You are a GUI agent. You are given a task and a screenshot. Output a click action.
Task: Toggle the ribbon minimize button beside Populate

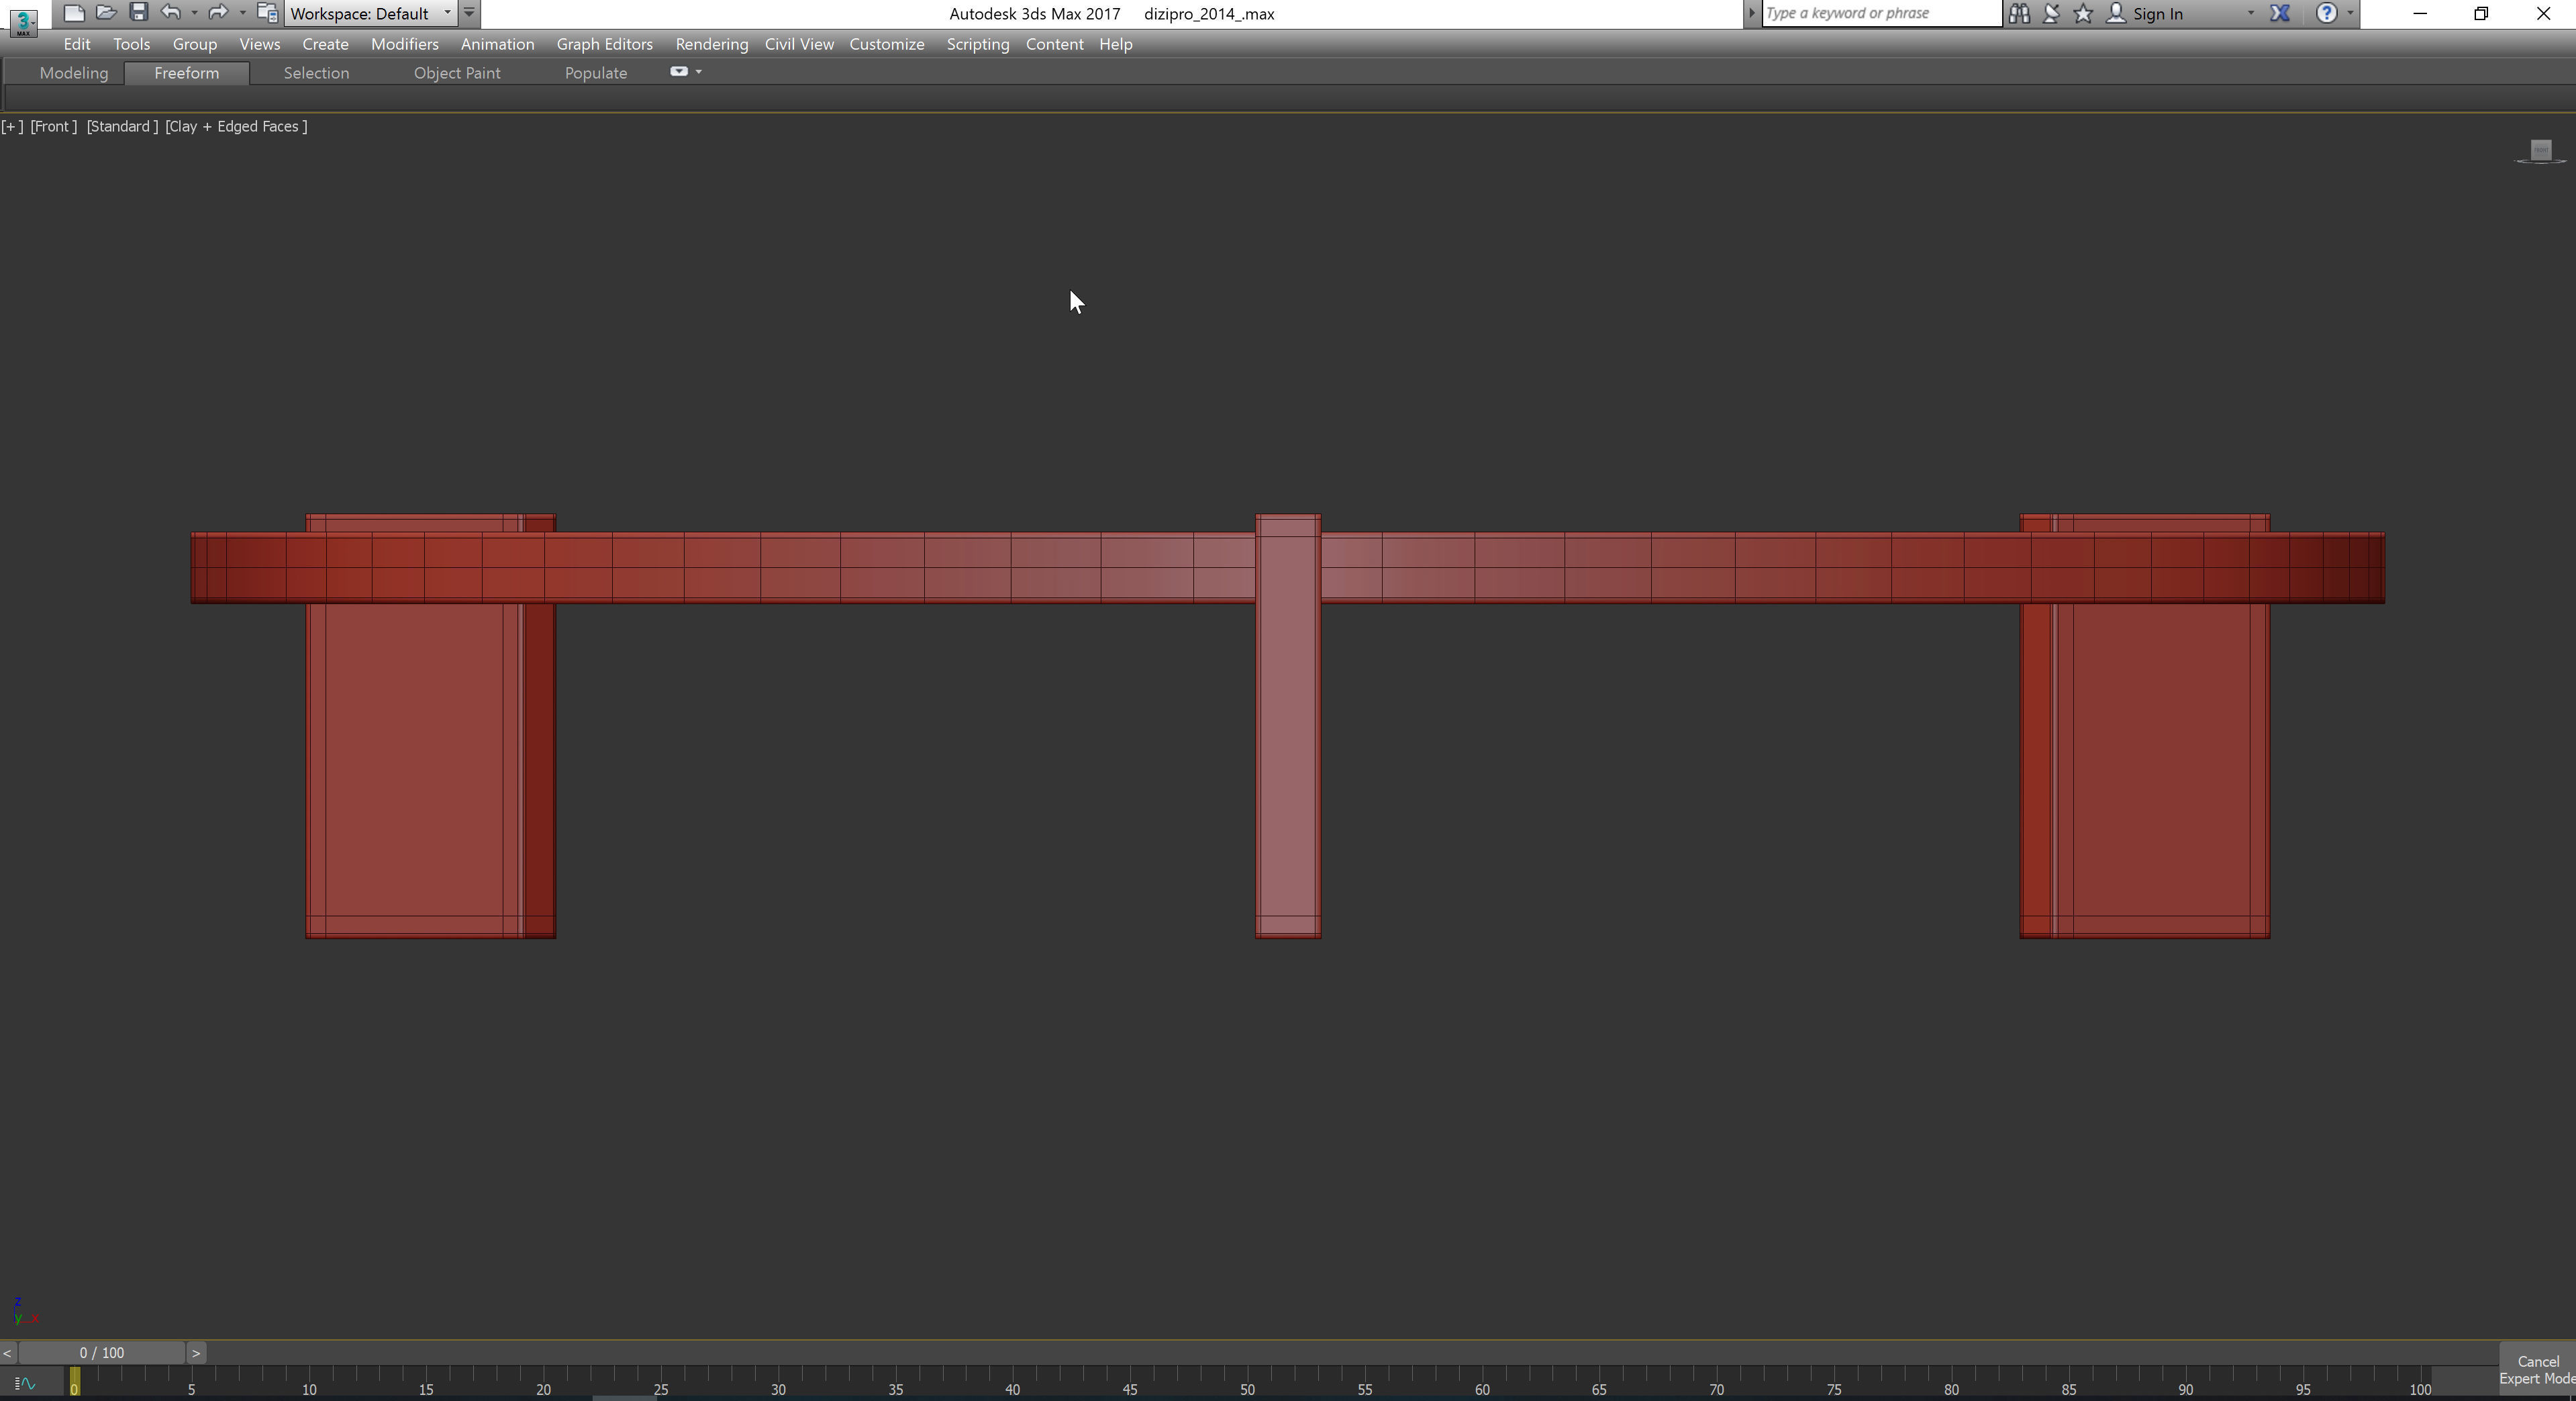pos(679,72)
